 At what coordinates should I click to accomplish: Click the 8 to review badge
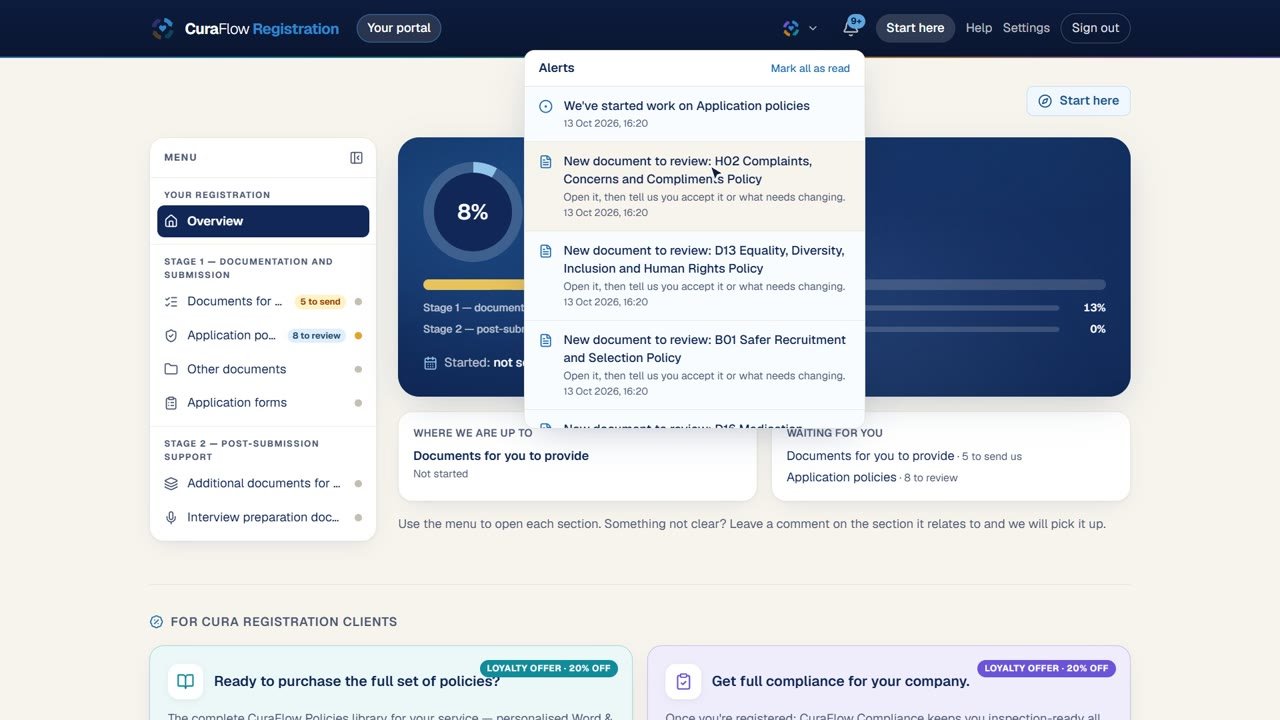[x=316, y=336]
